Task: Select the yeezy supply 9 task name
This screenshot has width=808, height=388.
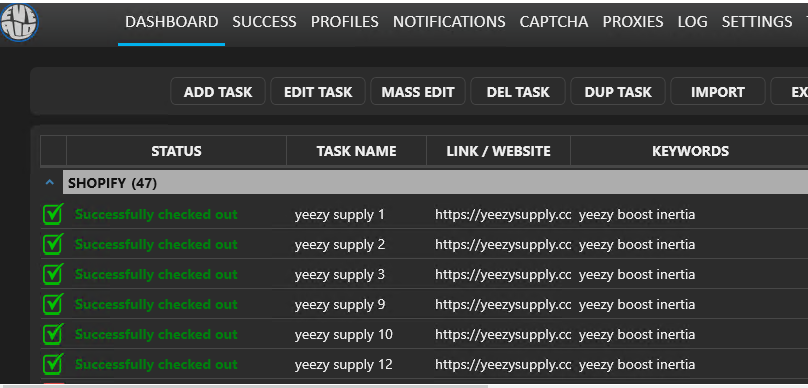Action: coord(340,305)
